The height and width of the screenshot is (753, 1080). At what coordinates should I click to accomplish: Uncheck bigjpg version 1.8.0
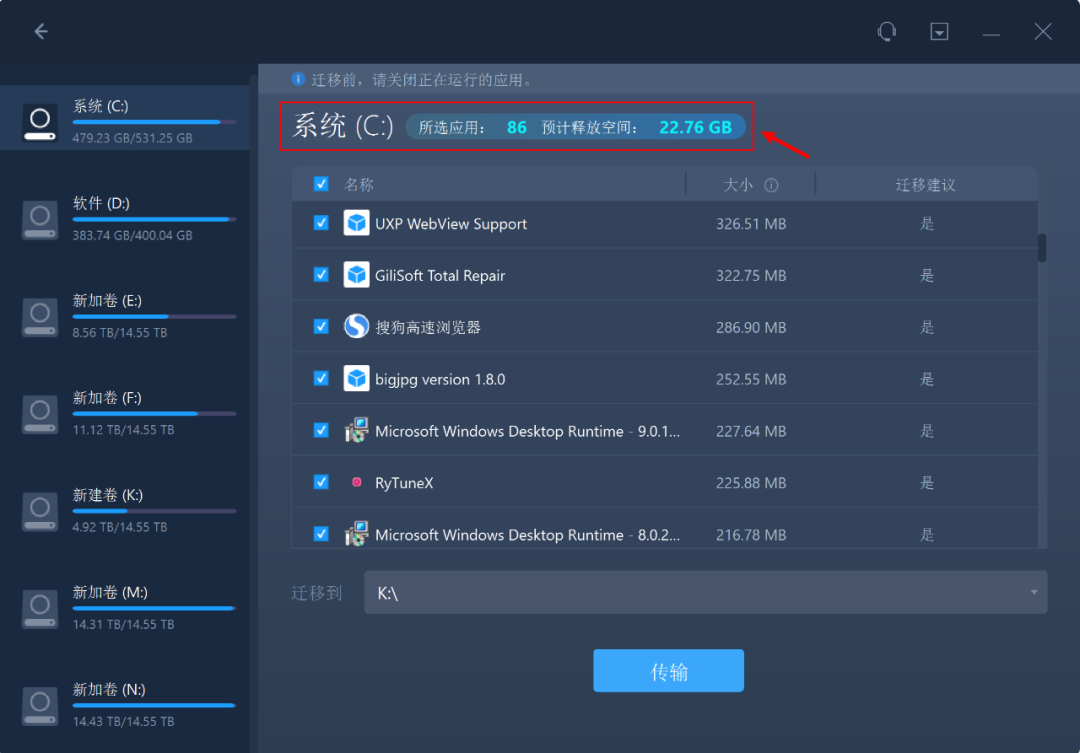tap(321, 378)
